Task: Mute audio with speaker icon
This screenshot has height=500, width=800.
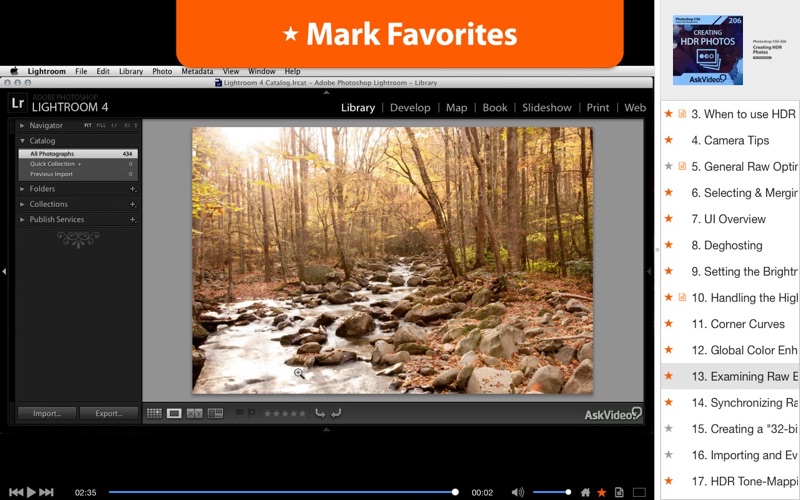Action: tap(517, 492)
